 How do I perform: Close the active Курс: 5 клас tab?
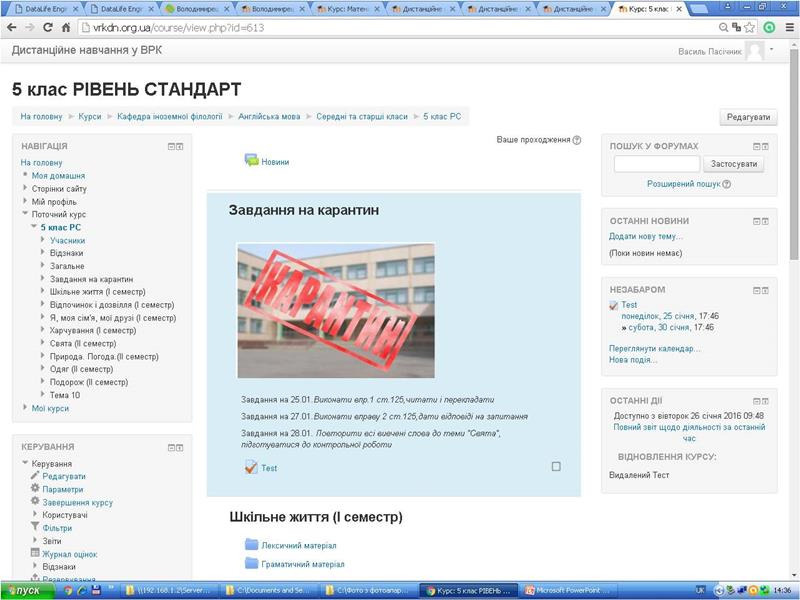(x=679, y=9)
